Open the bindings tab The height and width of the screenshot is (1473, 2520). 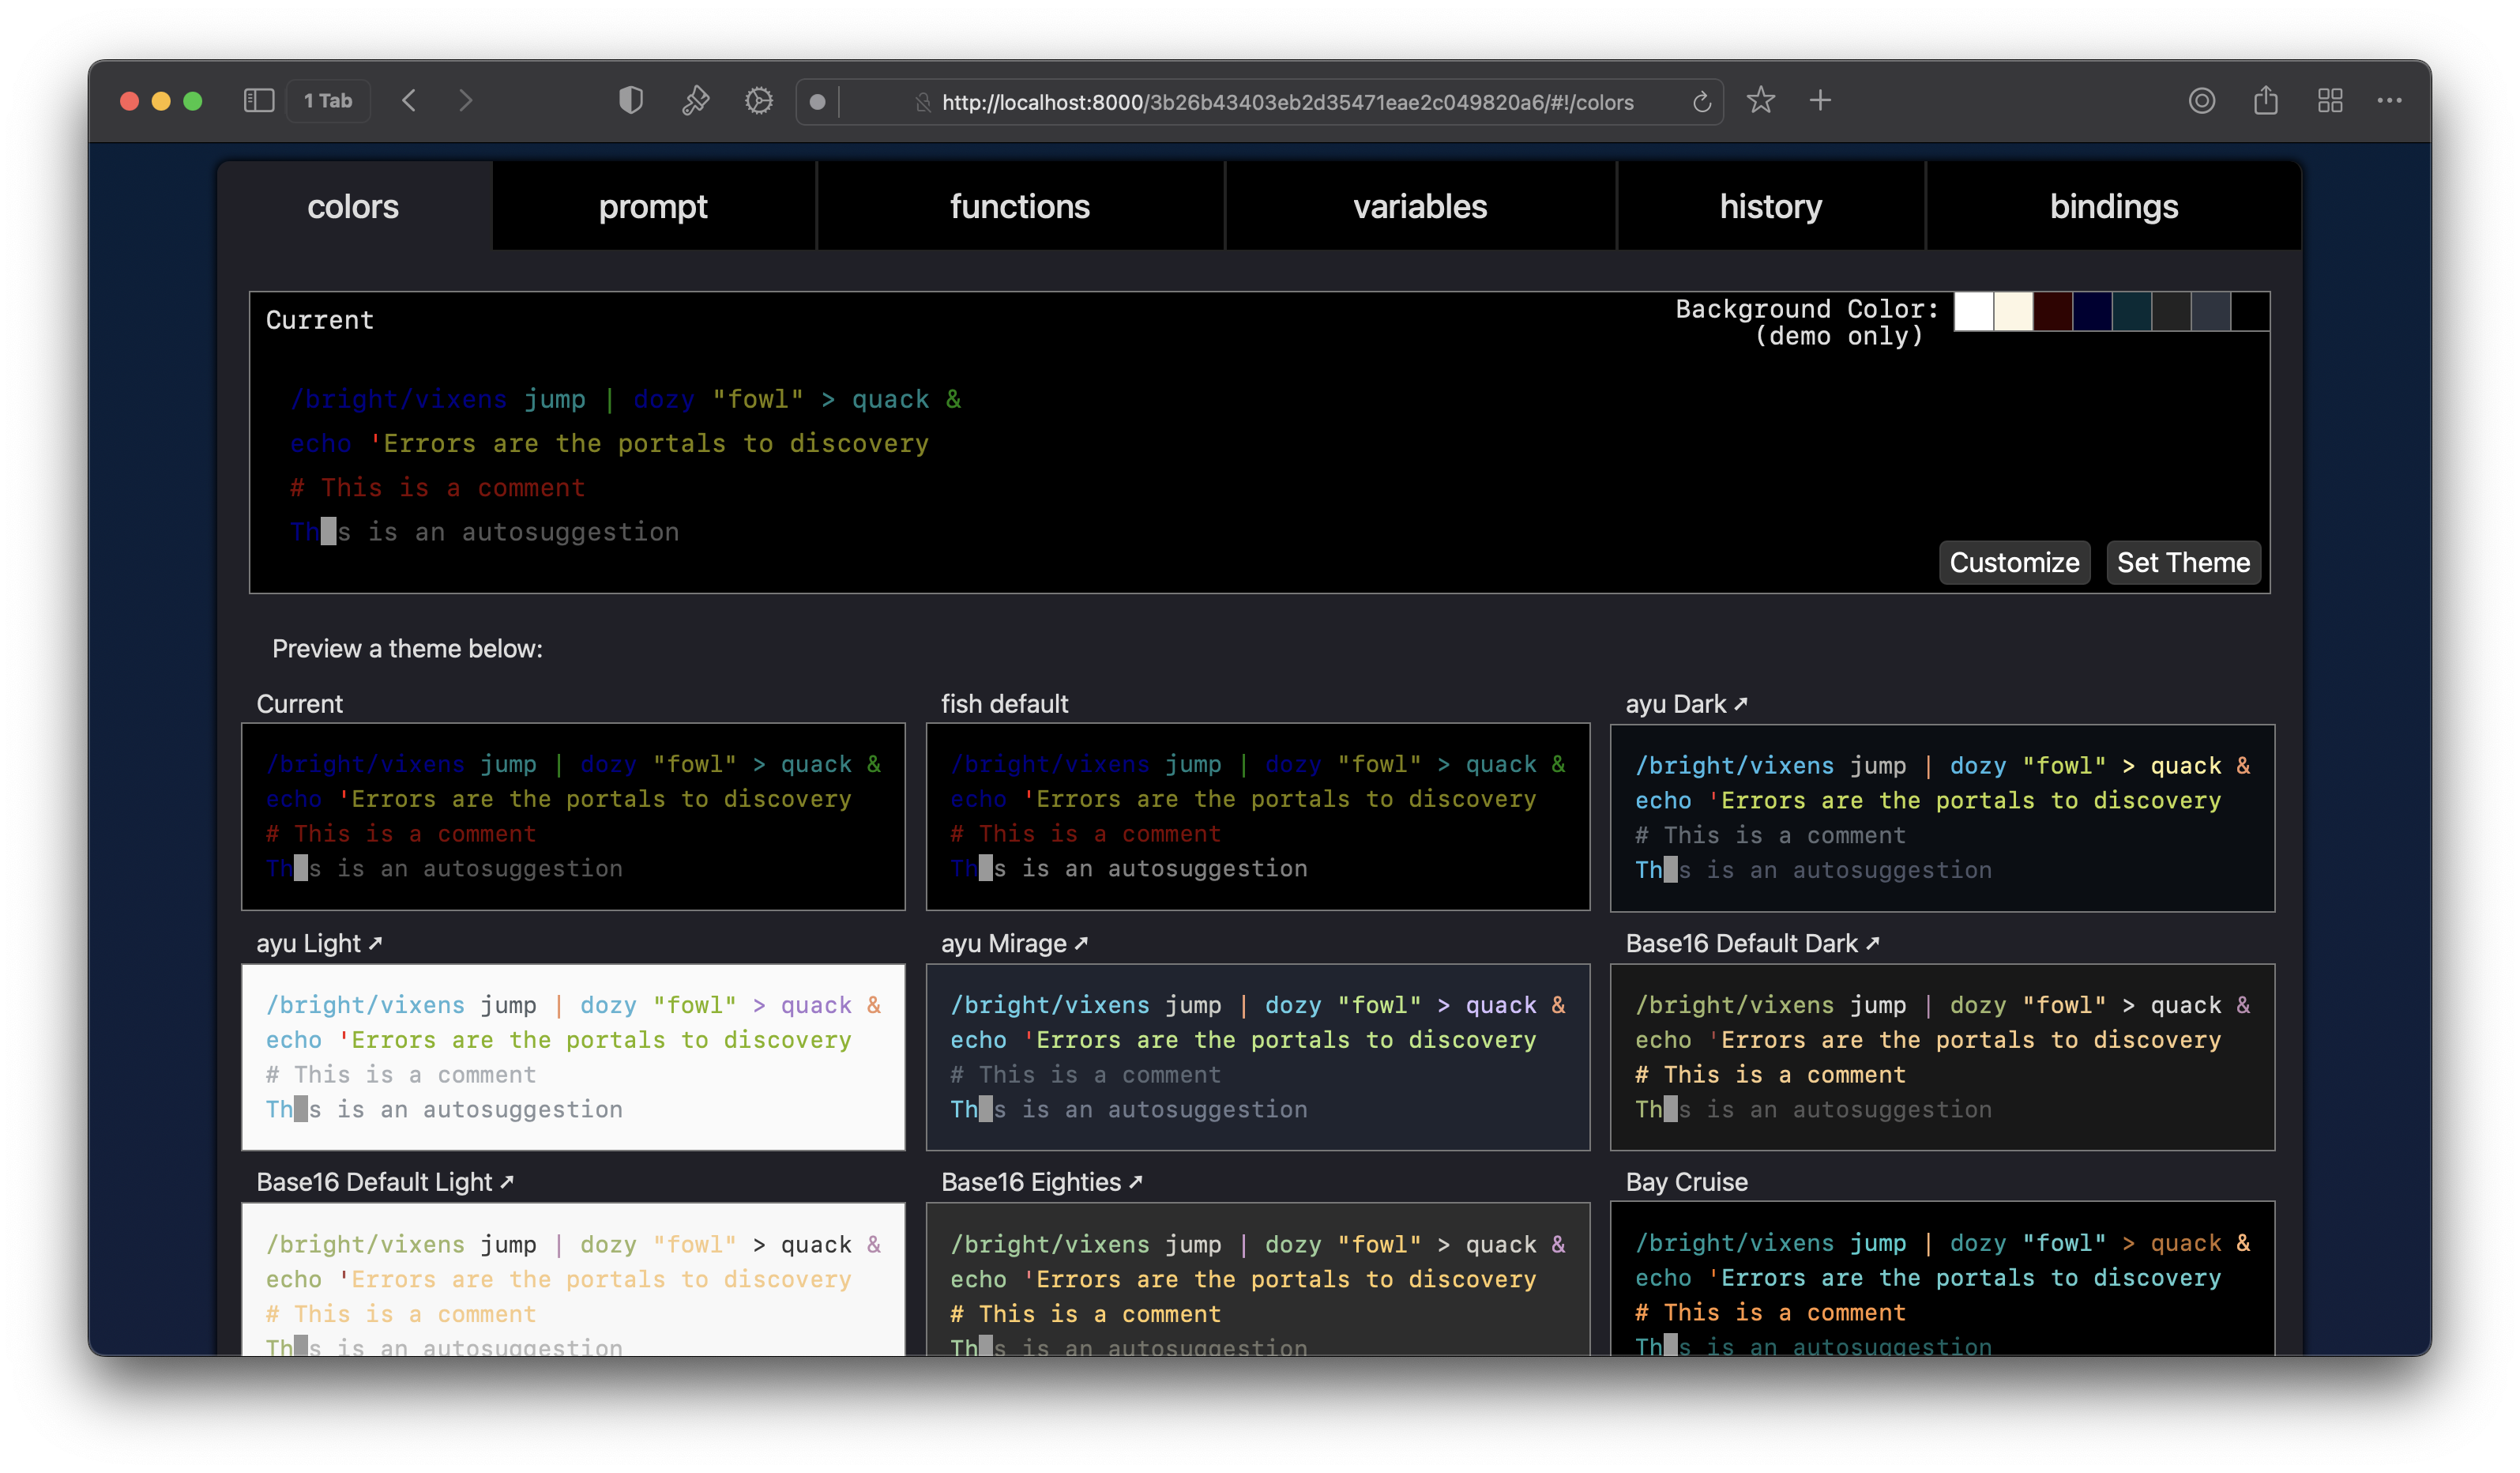tap(2114, 206)
